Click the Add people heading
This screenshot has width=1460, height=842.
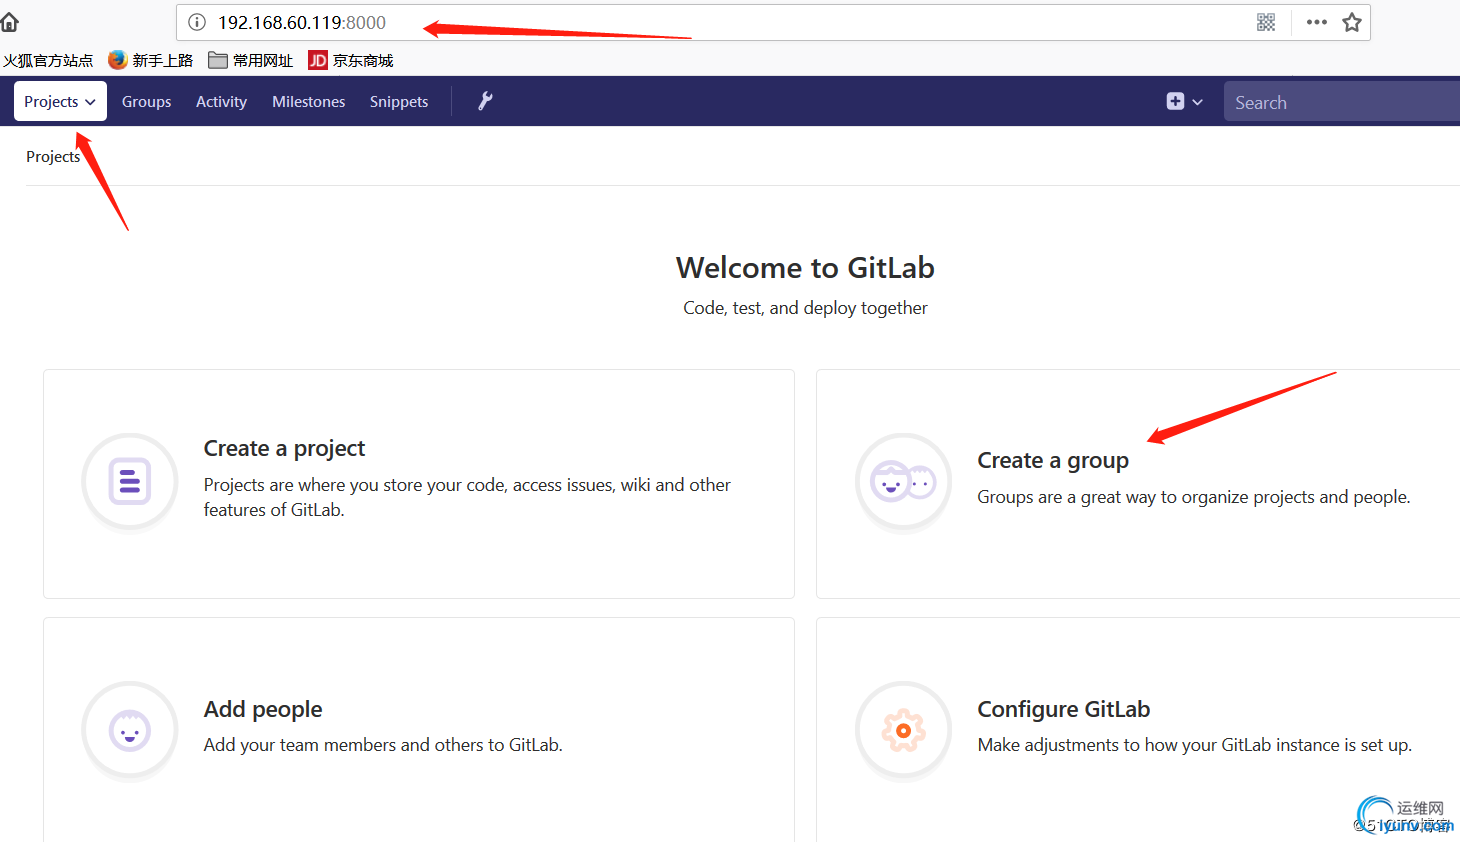[x=263, y=709]
